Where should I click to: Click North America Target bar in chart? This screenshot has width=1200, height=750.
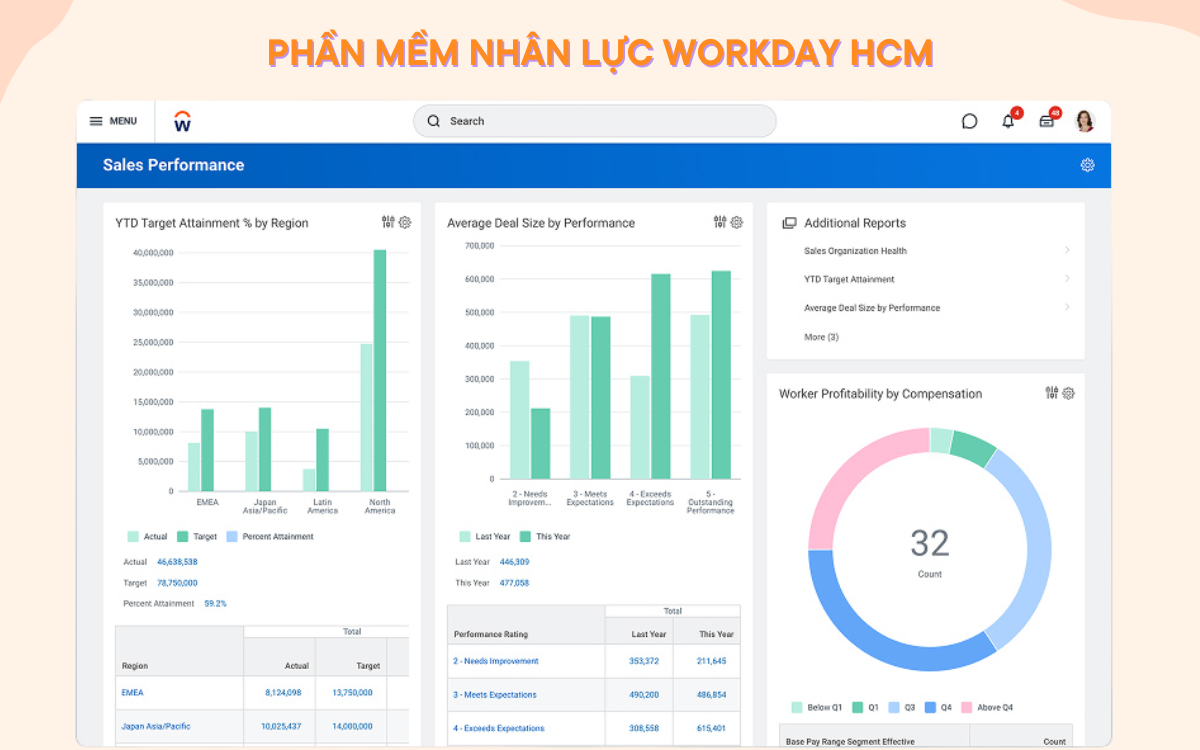click(x=380, y=370)
